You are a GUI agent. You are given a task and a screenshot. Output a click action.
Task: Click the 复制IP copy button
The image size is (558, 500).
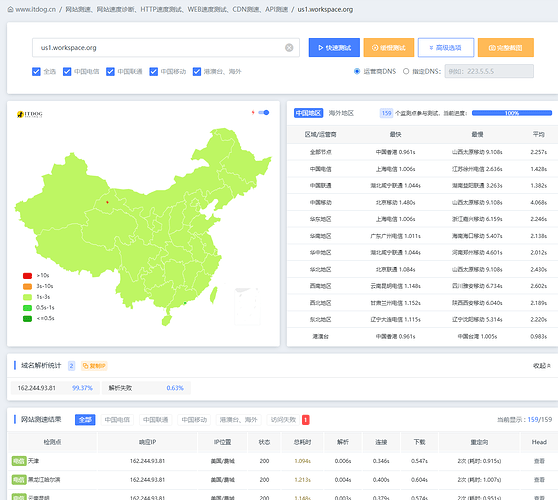click(94, 366)
